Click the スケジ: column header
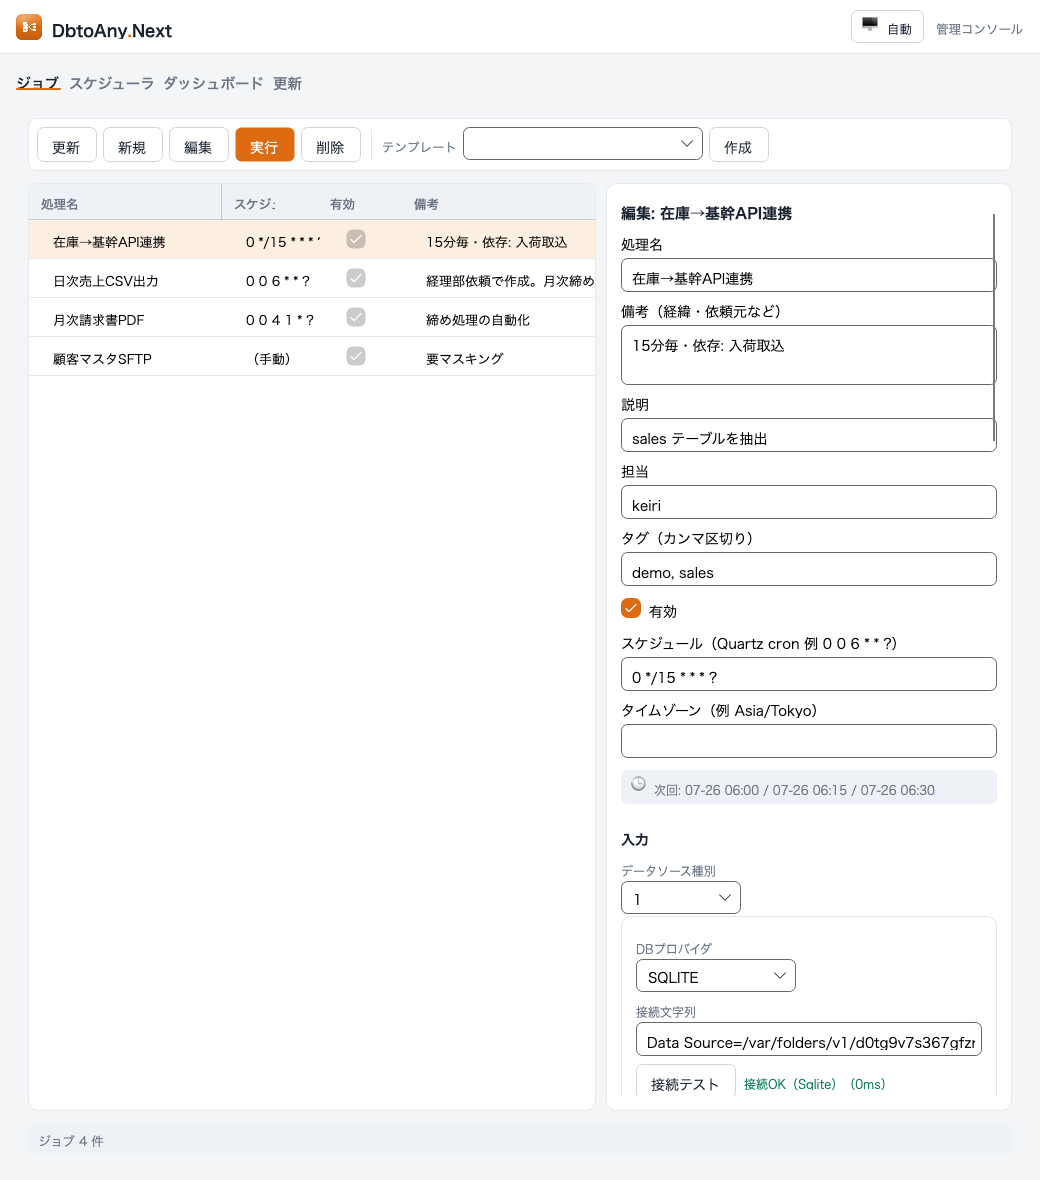This screenshot has width=1040, height=1180. pos(269,203)
